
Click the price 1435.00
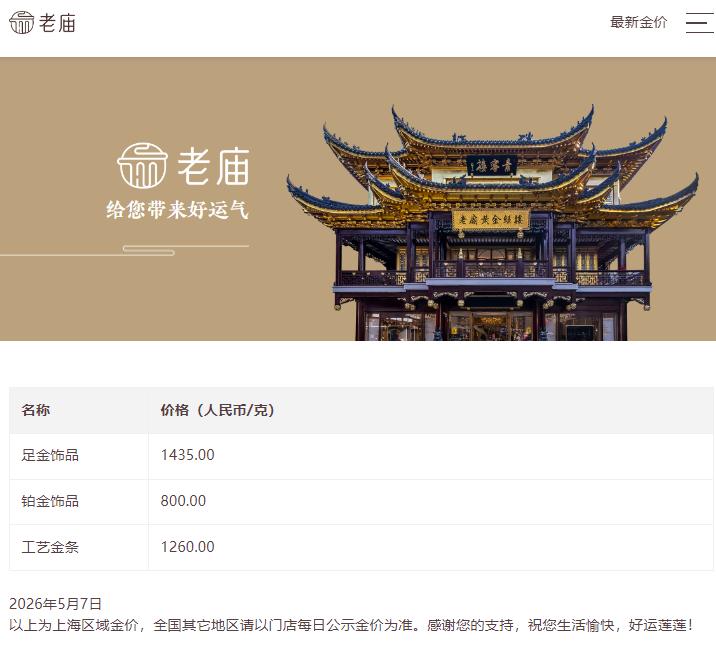[x=187, y=455]
